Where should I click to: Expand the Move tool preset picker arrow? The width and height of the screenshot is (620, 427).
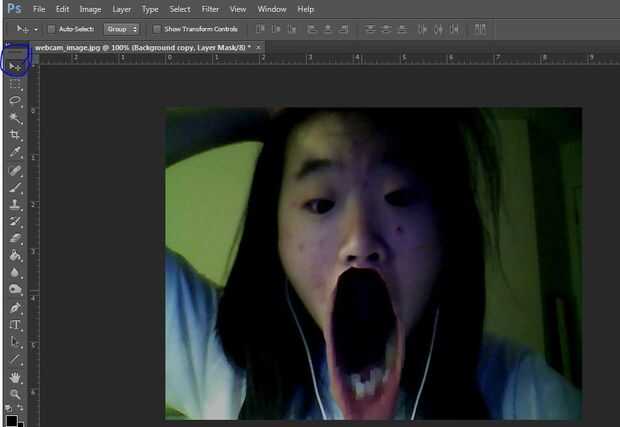coord(36,29)
